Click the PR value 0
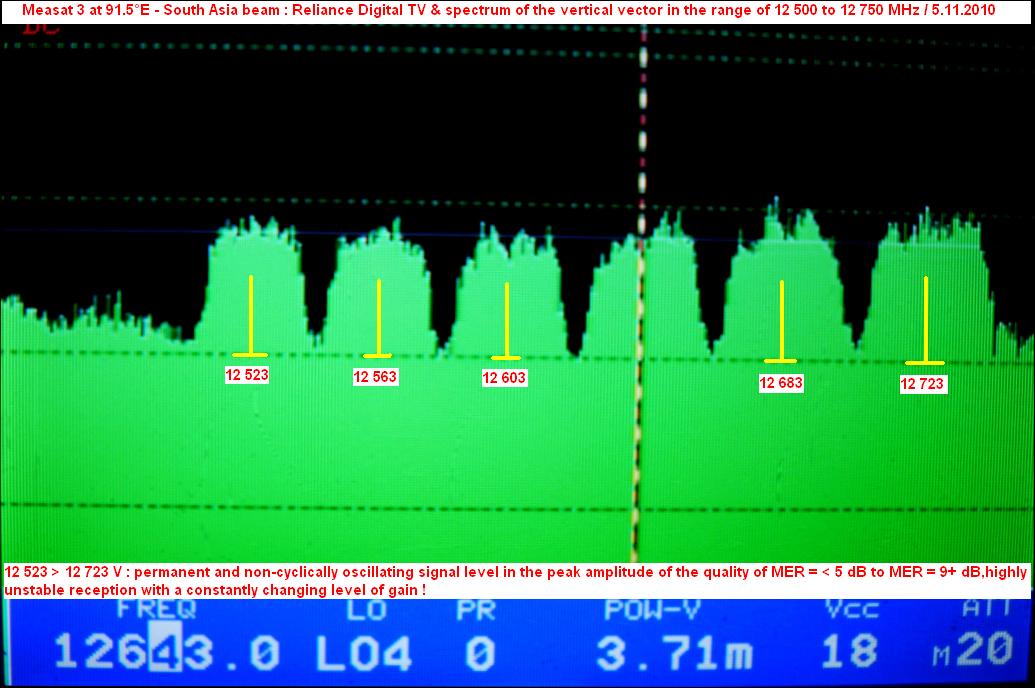1035x688 pixels. click(x=480, y=654)
